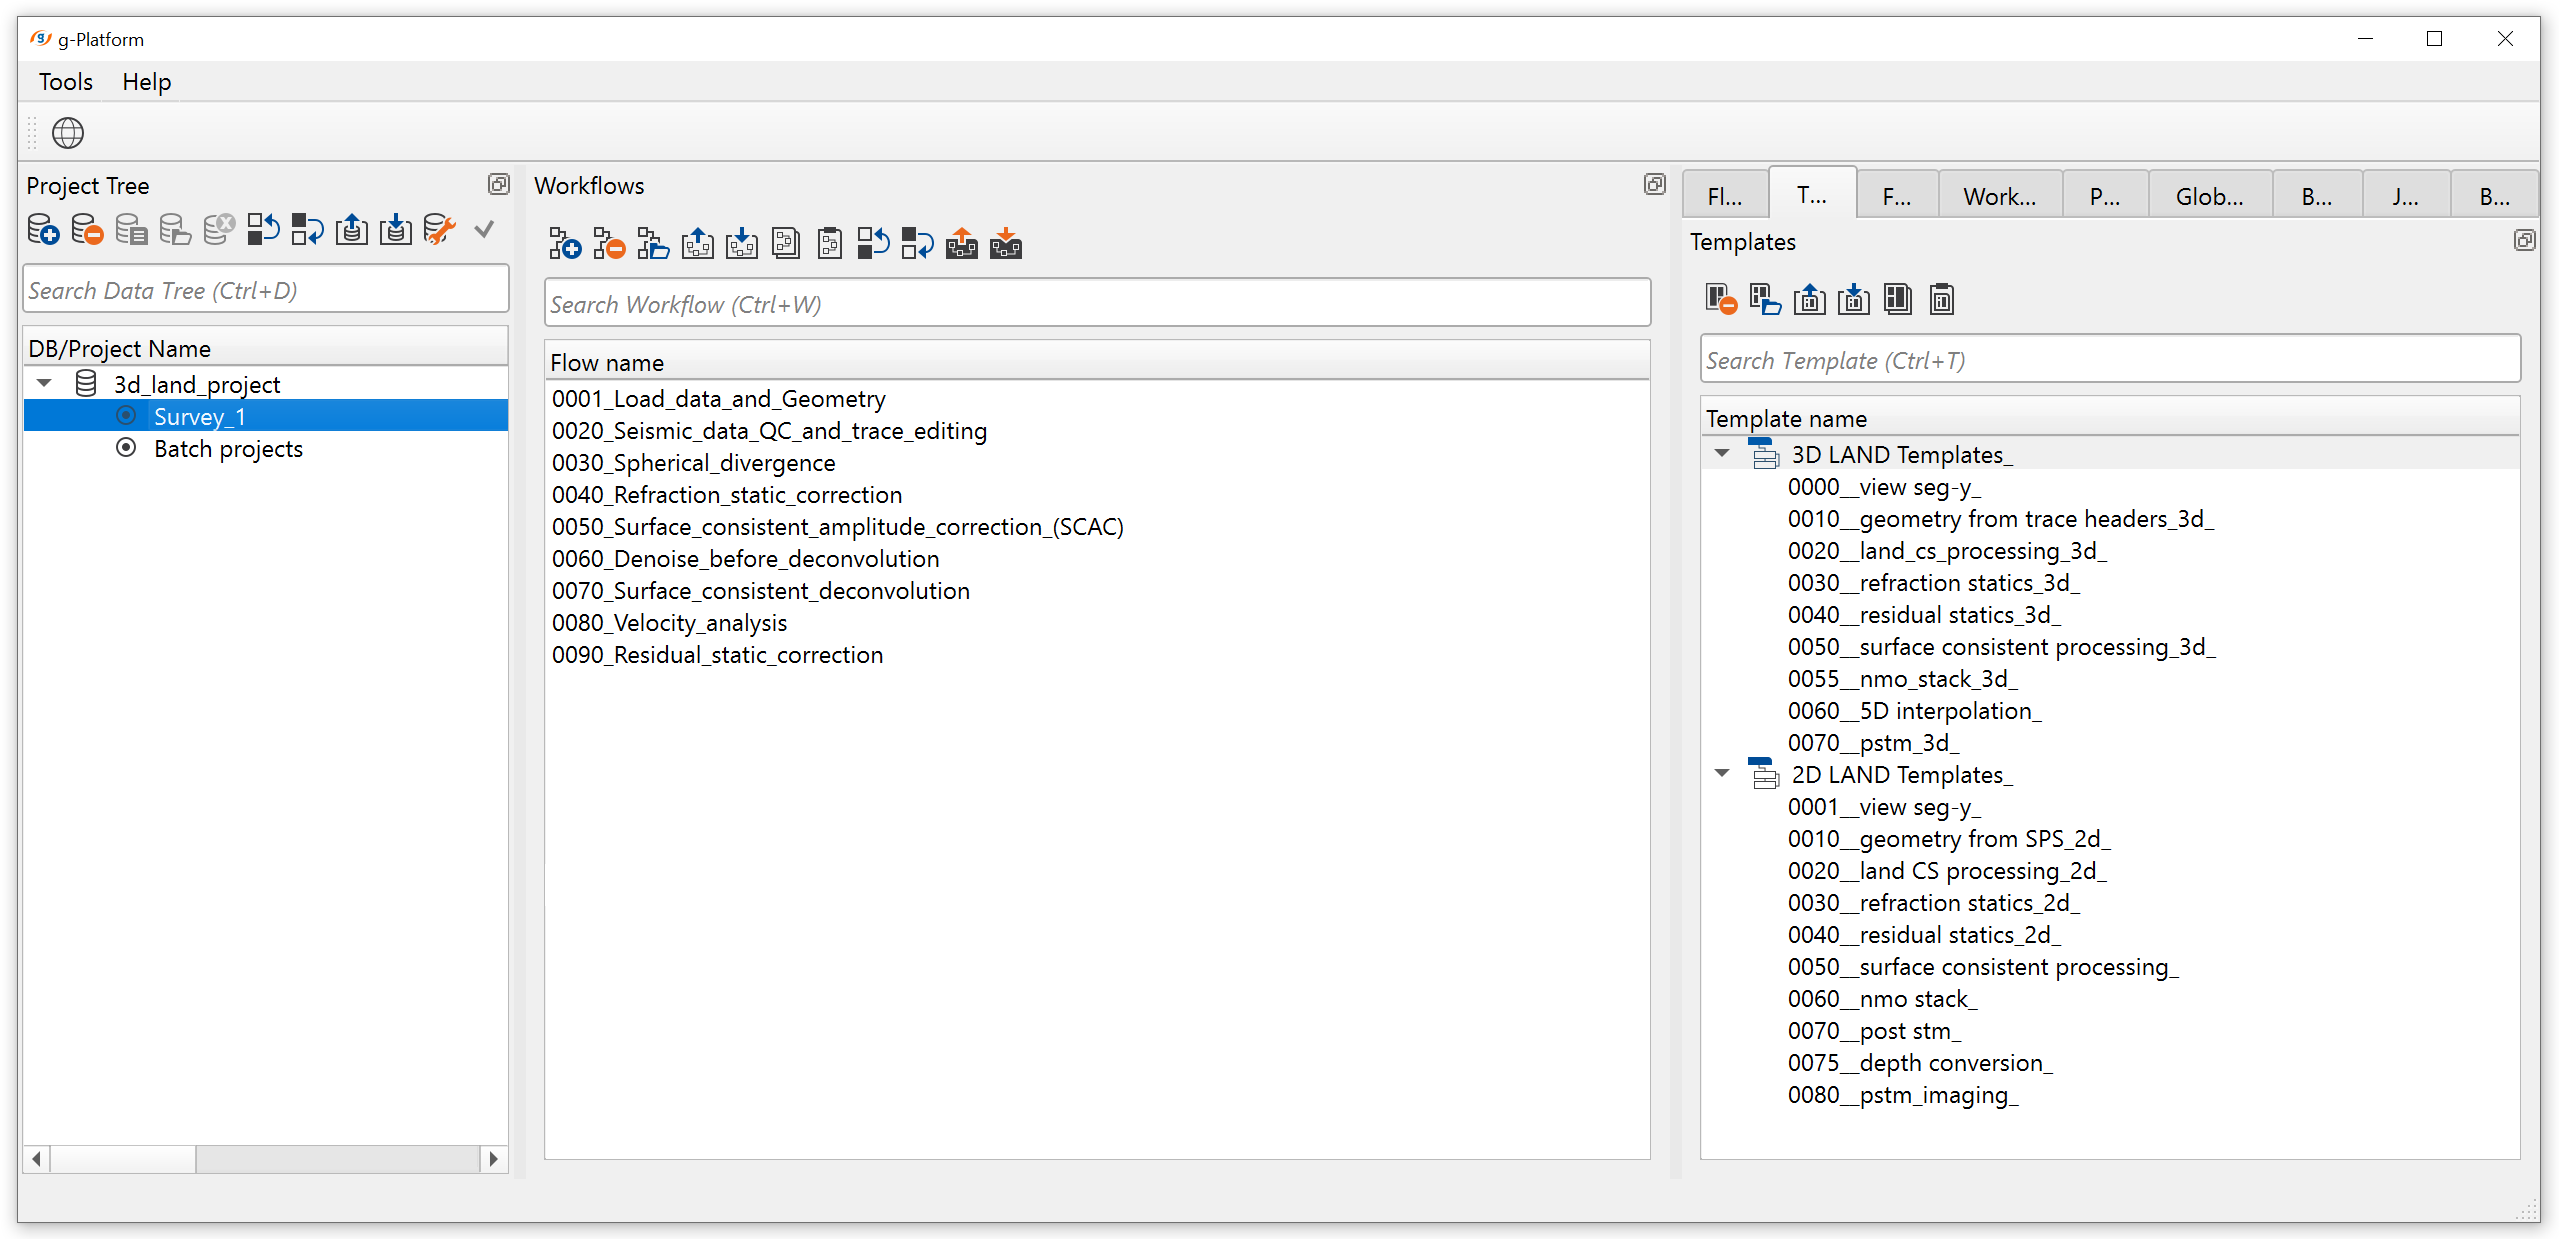Click the checkmark apply icon in Project Tree
The image size is (2559, 1239).
click(484, 230)
